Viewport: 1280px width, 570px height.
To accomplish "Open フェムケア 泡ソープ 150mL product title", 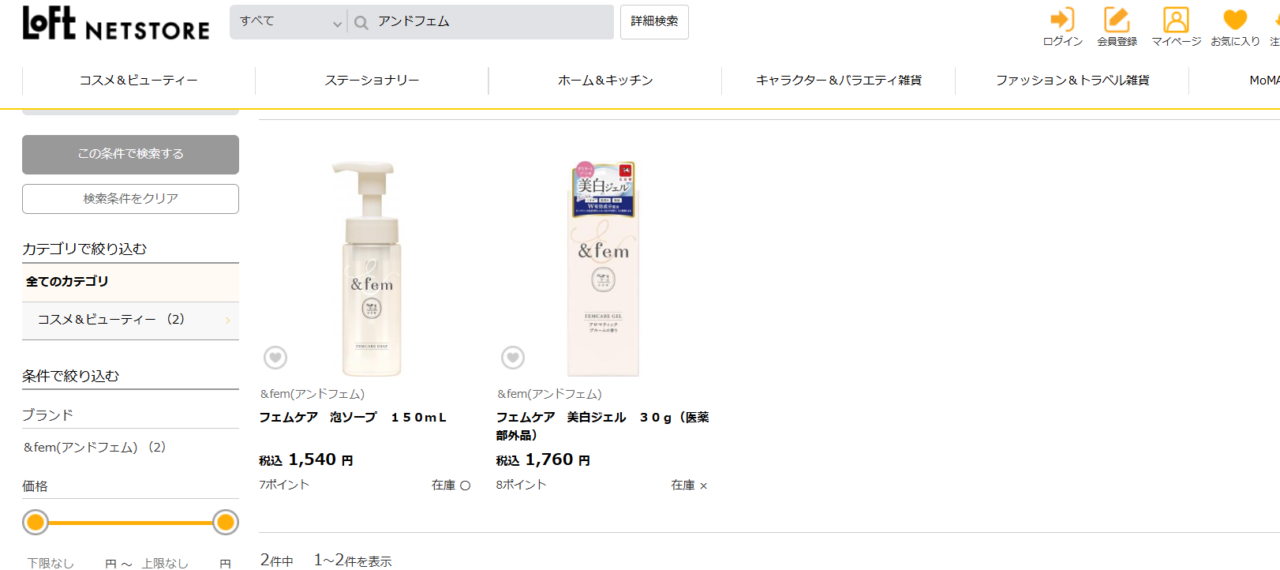I will coord(353,417).
